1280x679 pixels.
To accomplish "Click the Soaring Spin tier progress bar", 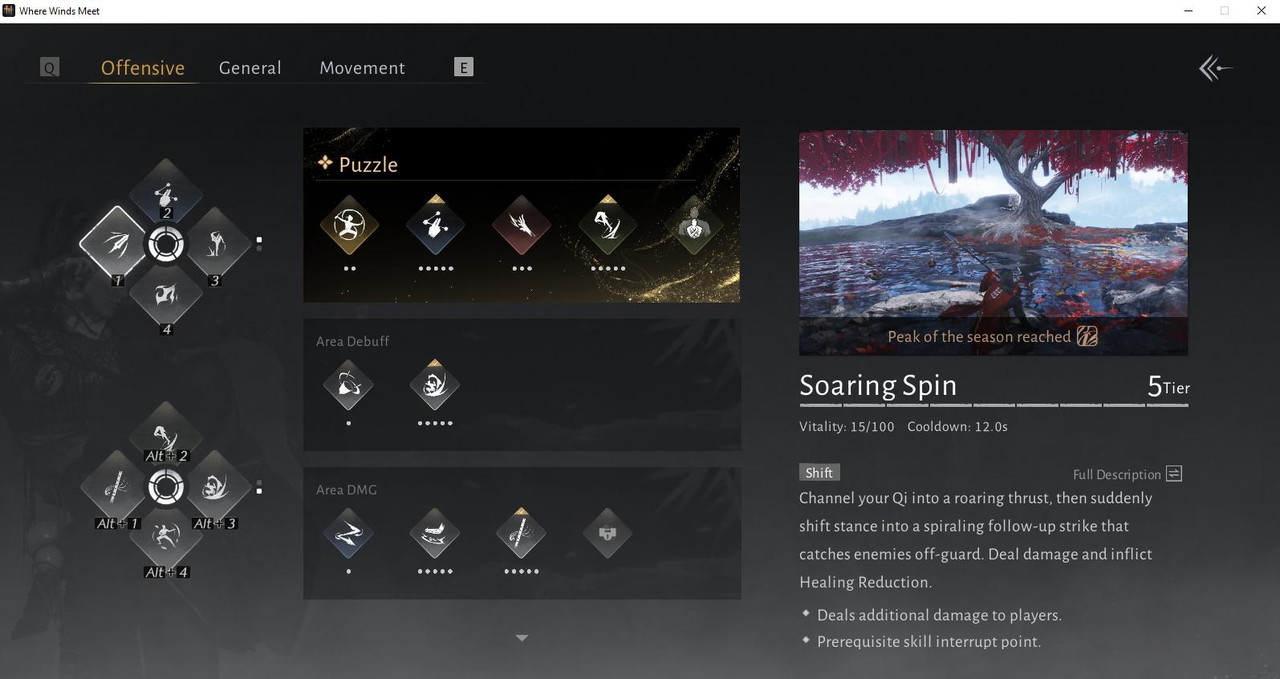I will (994, 405).
